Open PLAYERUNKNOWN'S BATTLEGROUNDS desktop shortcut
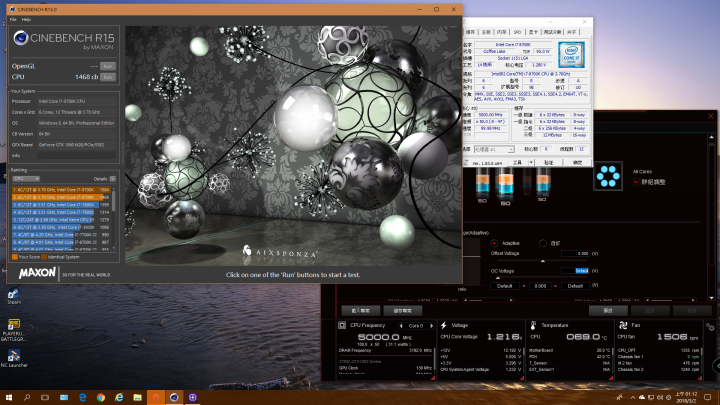 click(14, 330)
